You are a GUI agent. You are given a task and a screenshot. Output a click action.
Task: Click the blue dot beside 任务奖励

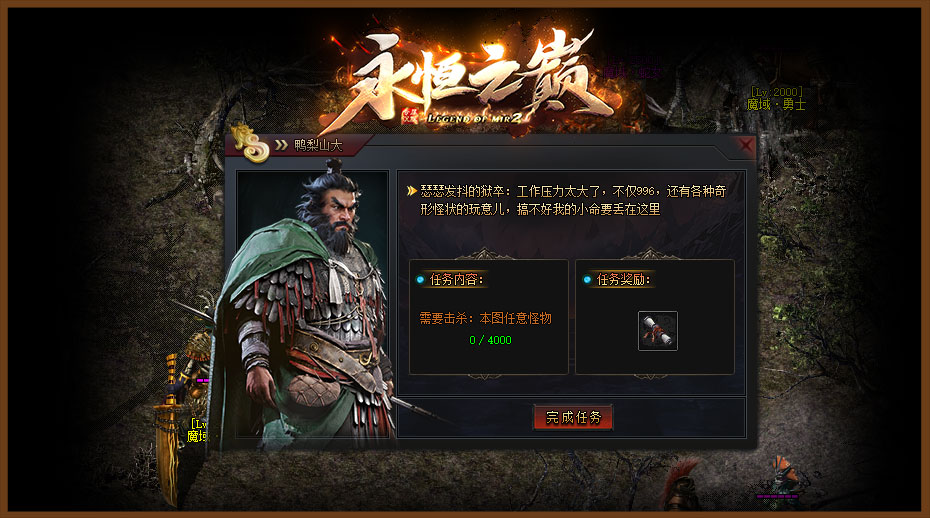[587, 279]
